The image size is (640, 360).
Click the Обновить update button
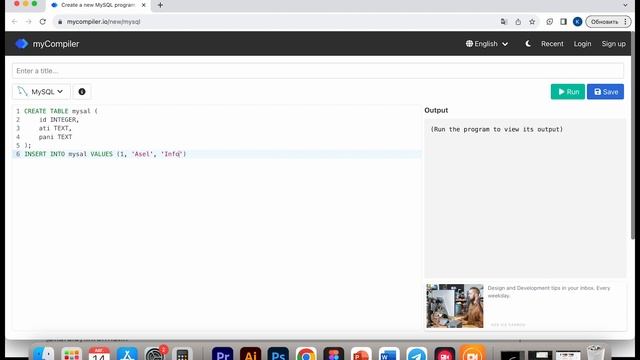pyautogui.click(x=604, y=22)
